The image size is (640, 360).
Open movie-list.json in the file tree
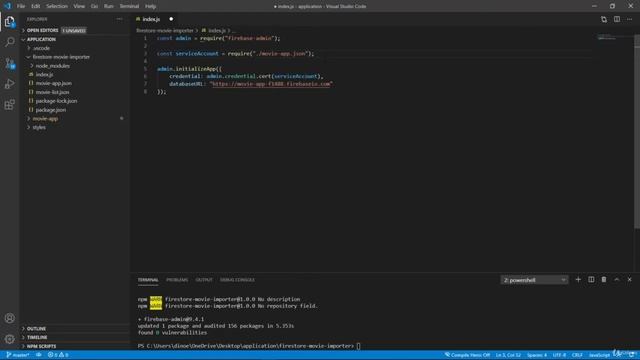coord(52,92)
